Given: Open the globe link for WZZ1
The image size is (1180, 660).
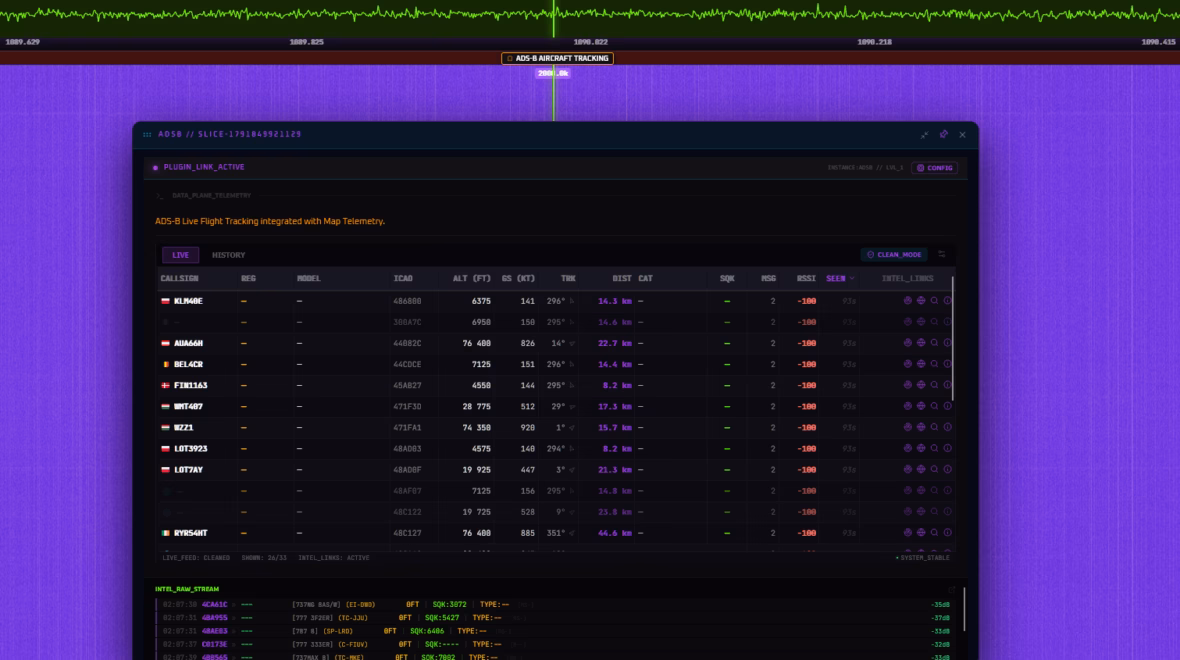Looking at the screenshot, I should point(921,427).
